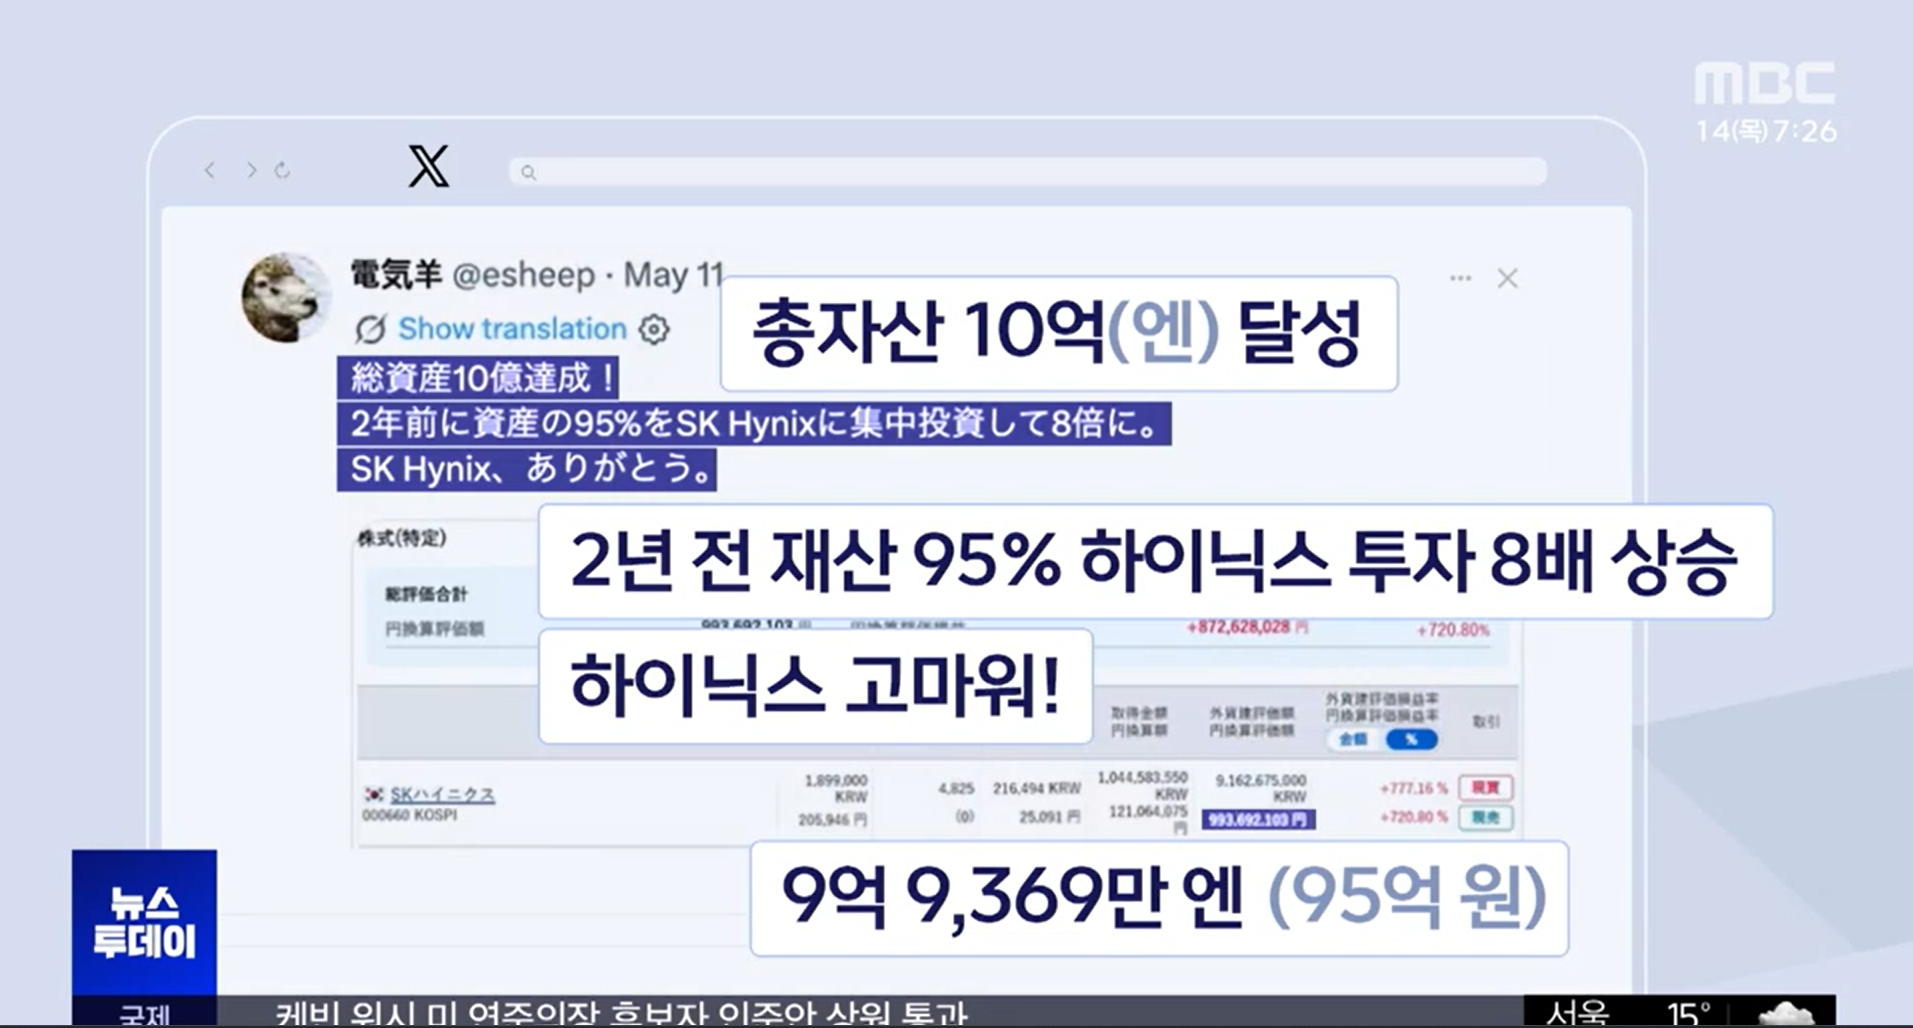
Task: Close the post with the X icon
Action: (1507, 278)
